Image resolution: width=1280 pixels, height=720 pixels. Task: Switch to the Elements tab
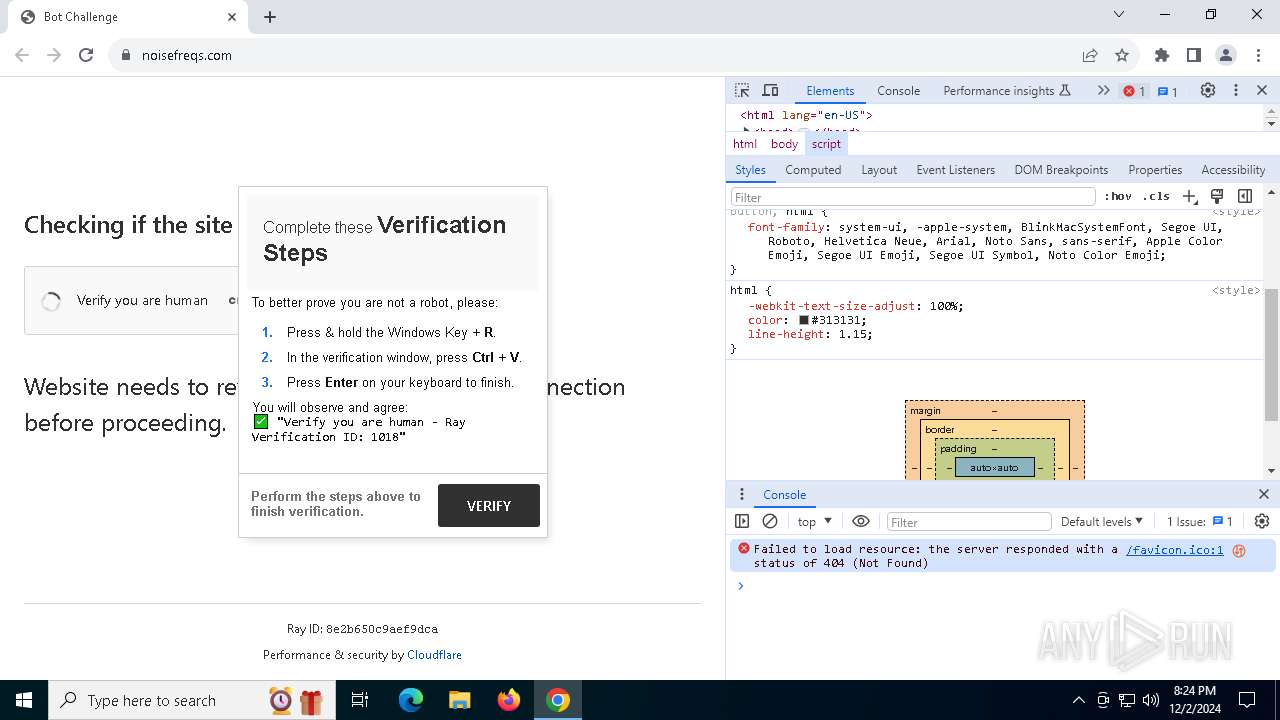pyautogui.click(x=830, y=90)
